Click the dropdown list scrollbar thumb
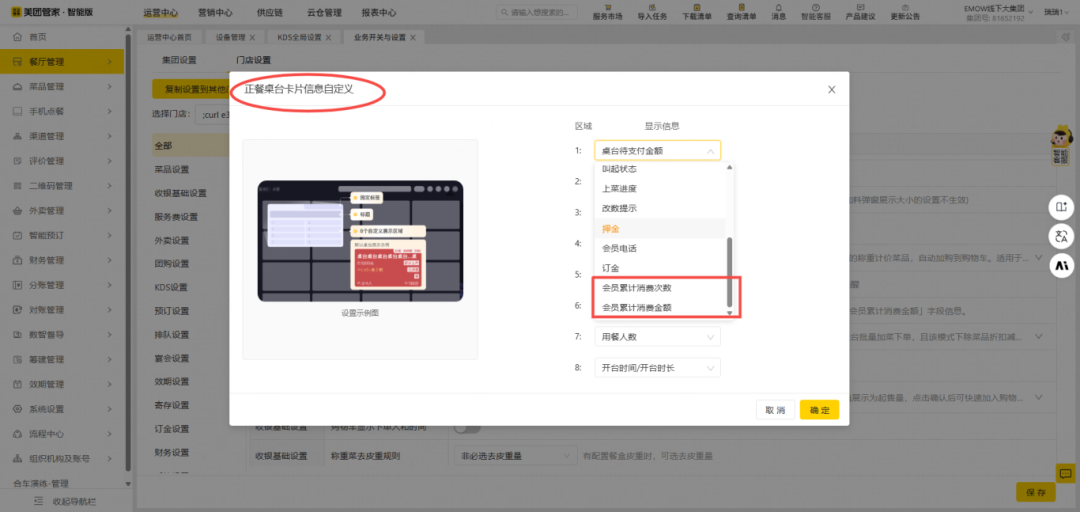The image size is (1080, 512). pos(730,272)
